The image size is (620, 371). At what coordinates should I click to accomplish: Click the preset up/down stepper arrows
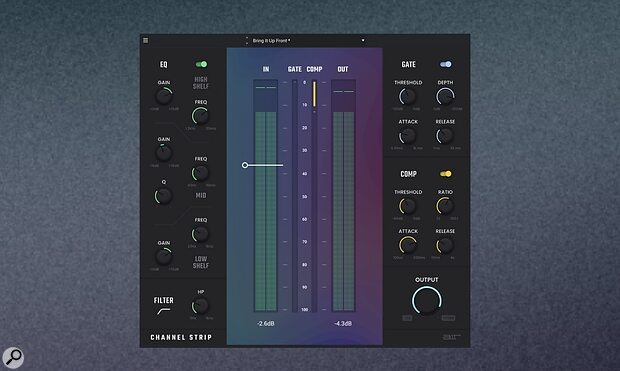247,40
